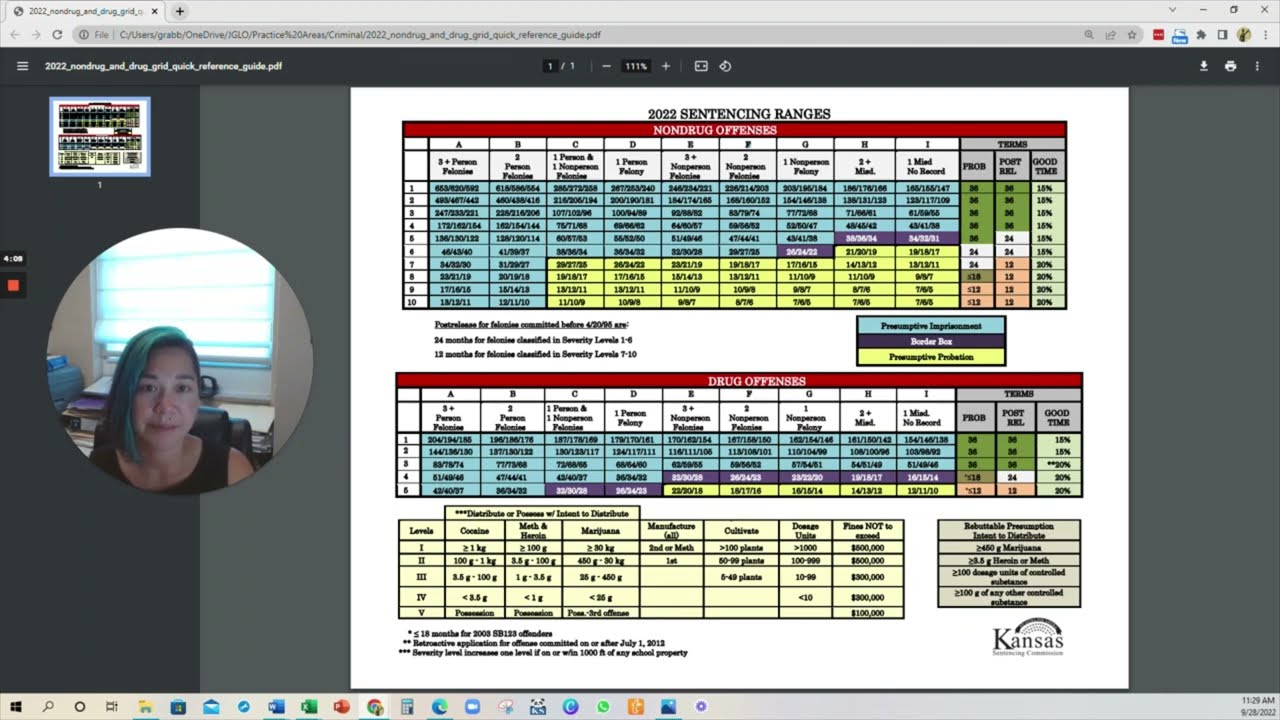Viewport: 1280px width, 720px height.
Task: Open browser zoom indicator in address bar
Action: (1088, 34)
